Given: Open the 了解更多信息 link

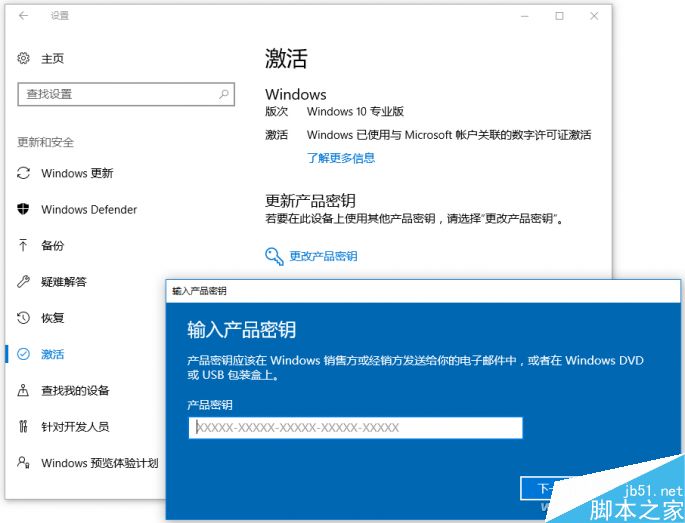Looking at the screenshot, I should point(341,158).
